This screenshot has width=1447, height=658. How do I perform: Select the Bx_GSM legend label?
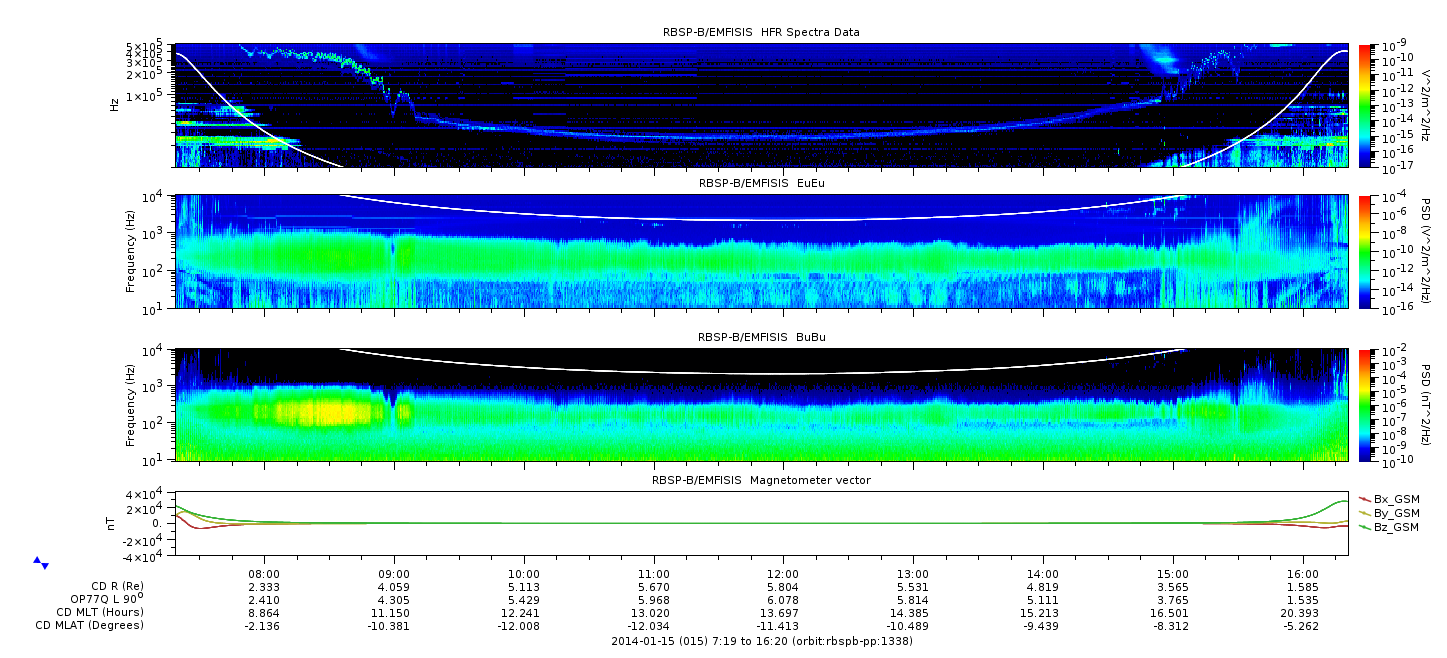tap(1396, 499)
